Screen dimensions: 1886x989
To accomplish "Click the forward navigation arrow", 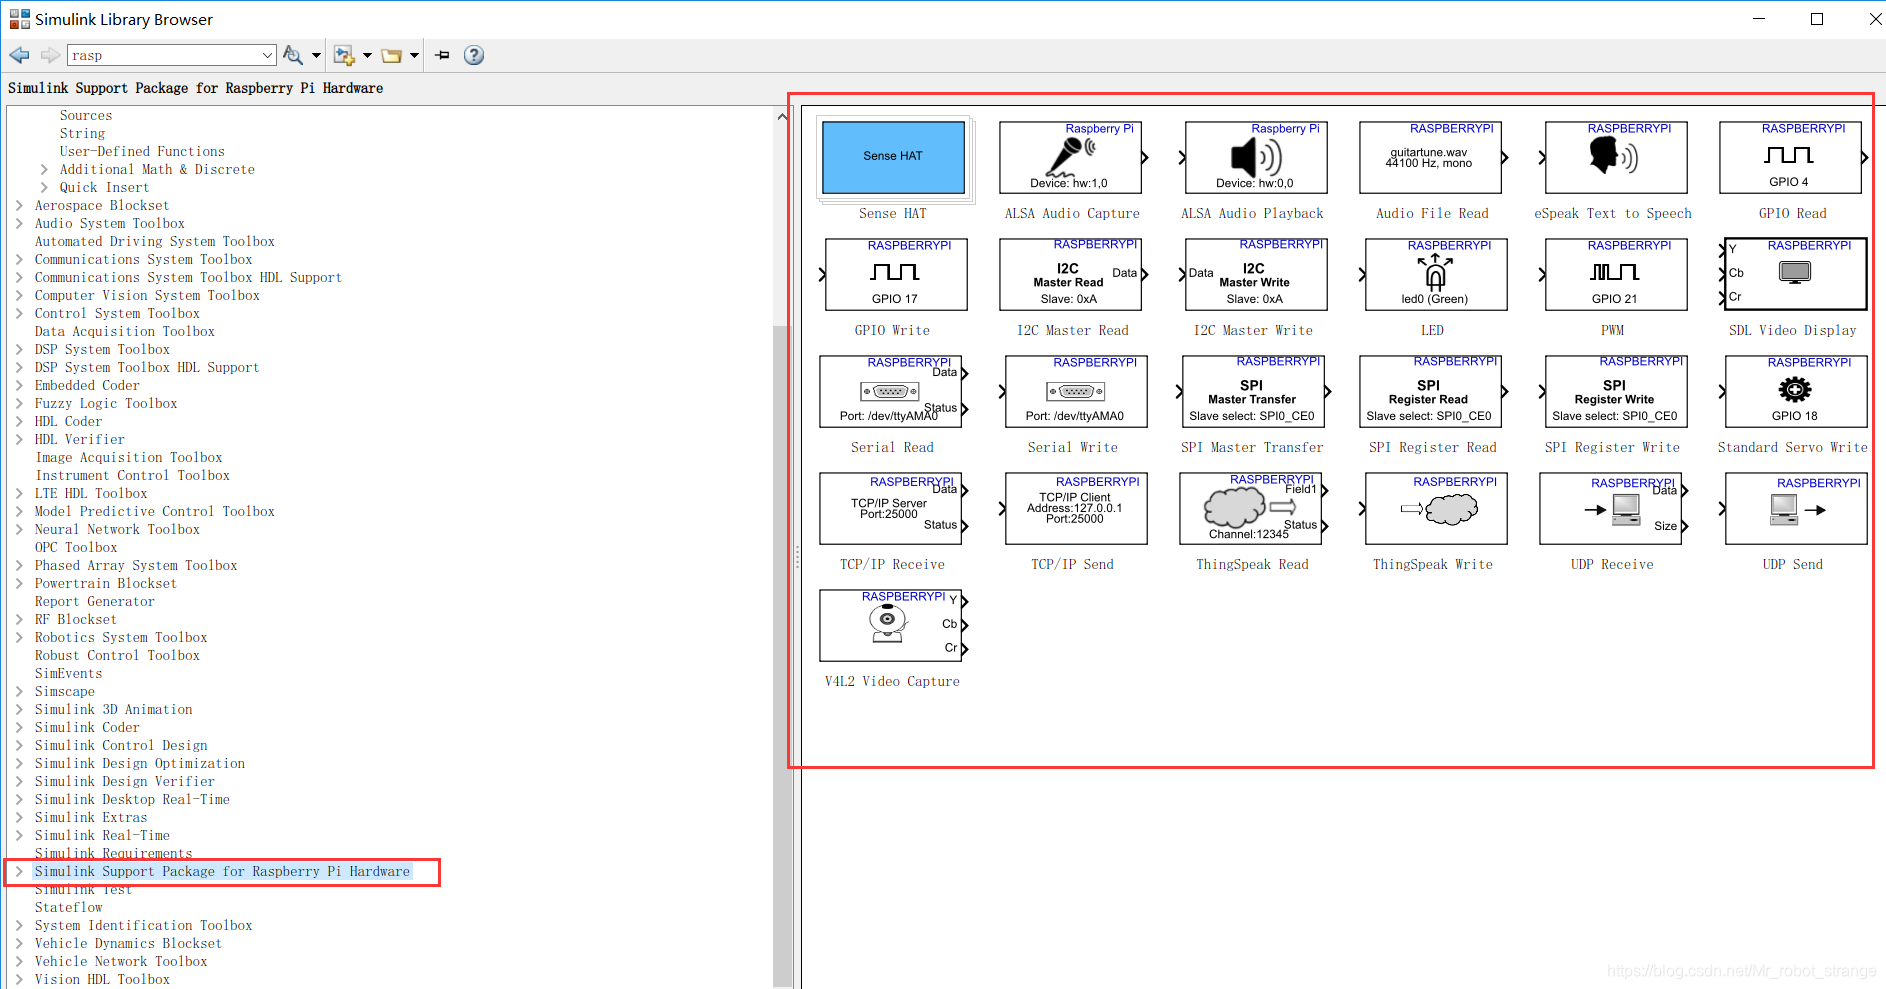I will coord(50,55).
